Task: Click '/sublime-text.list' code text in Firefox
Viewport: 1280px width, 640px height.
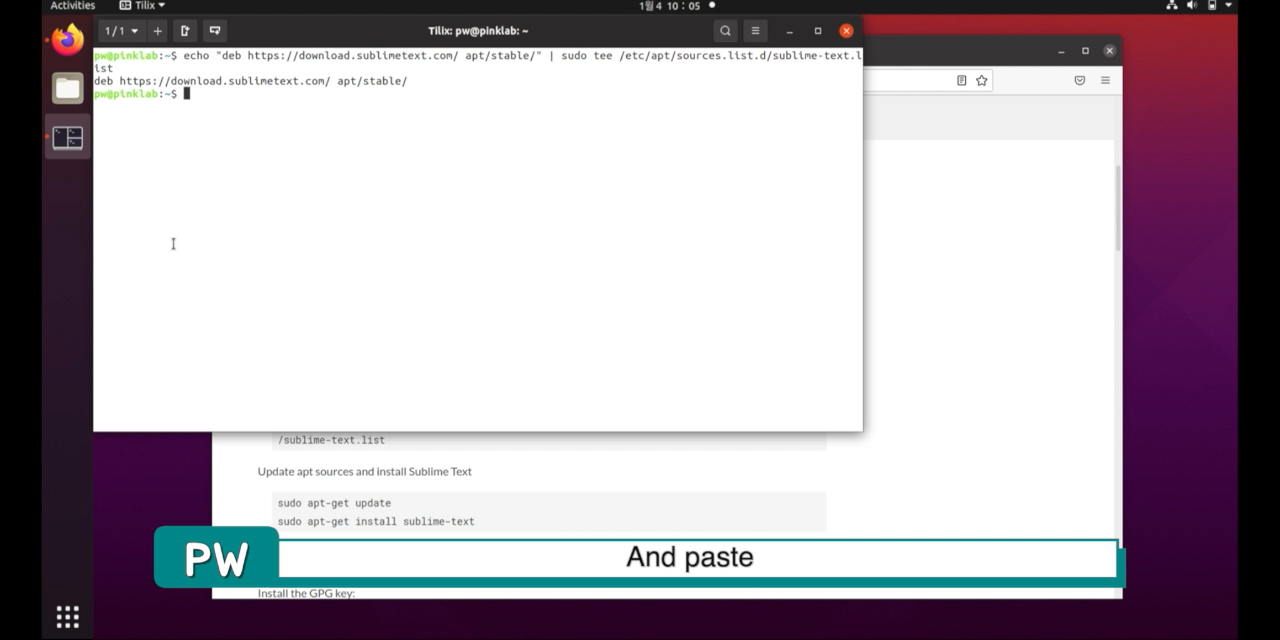Action: (x=331, y=440)
